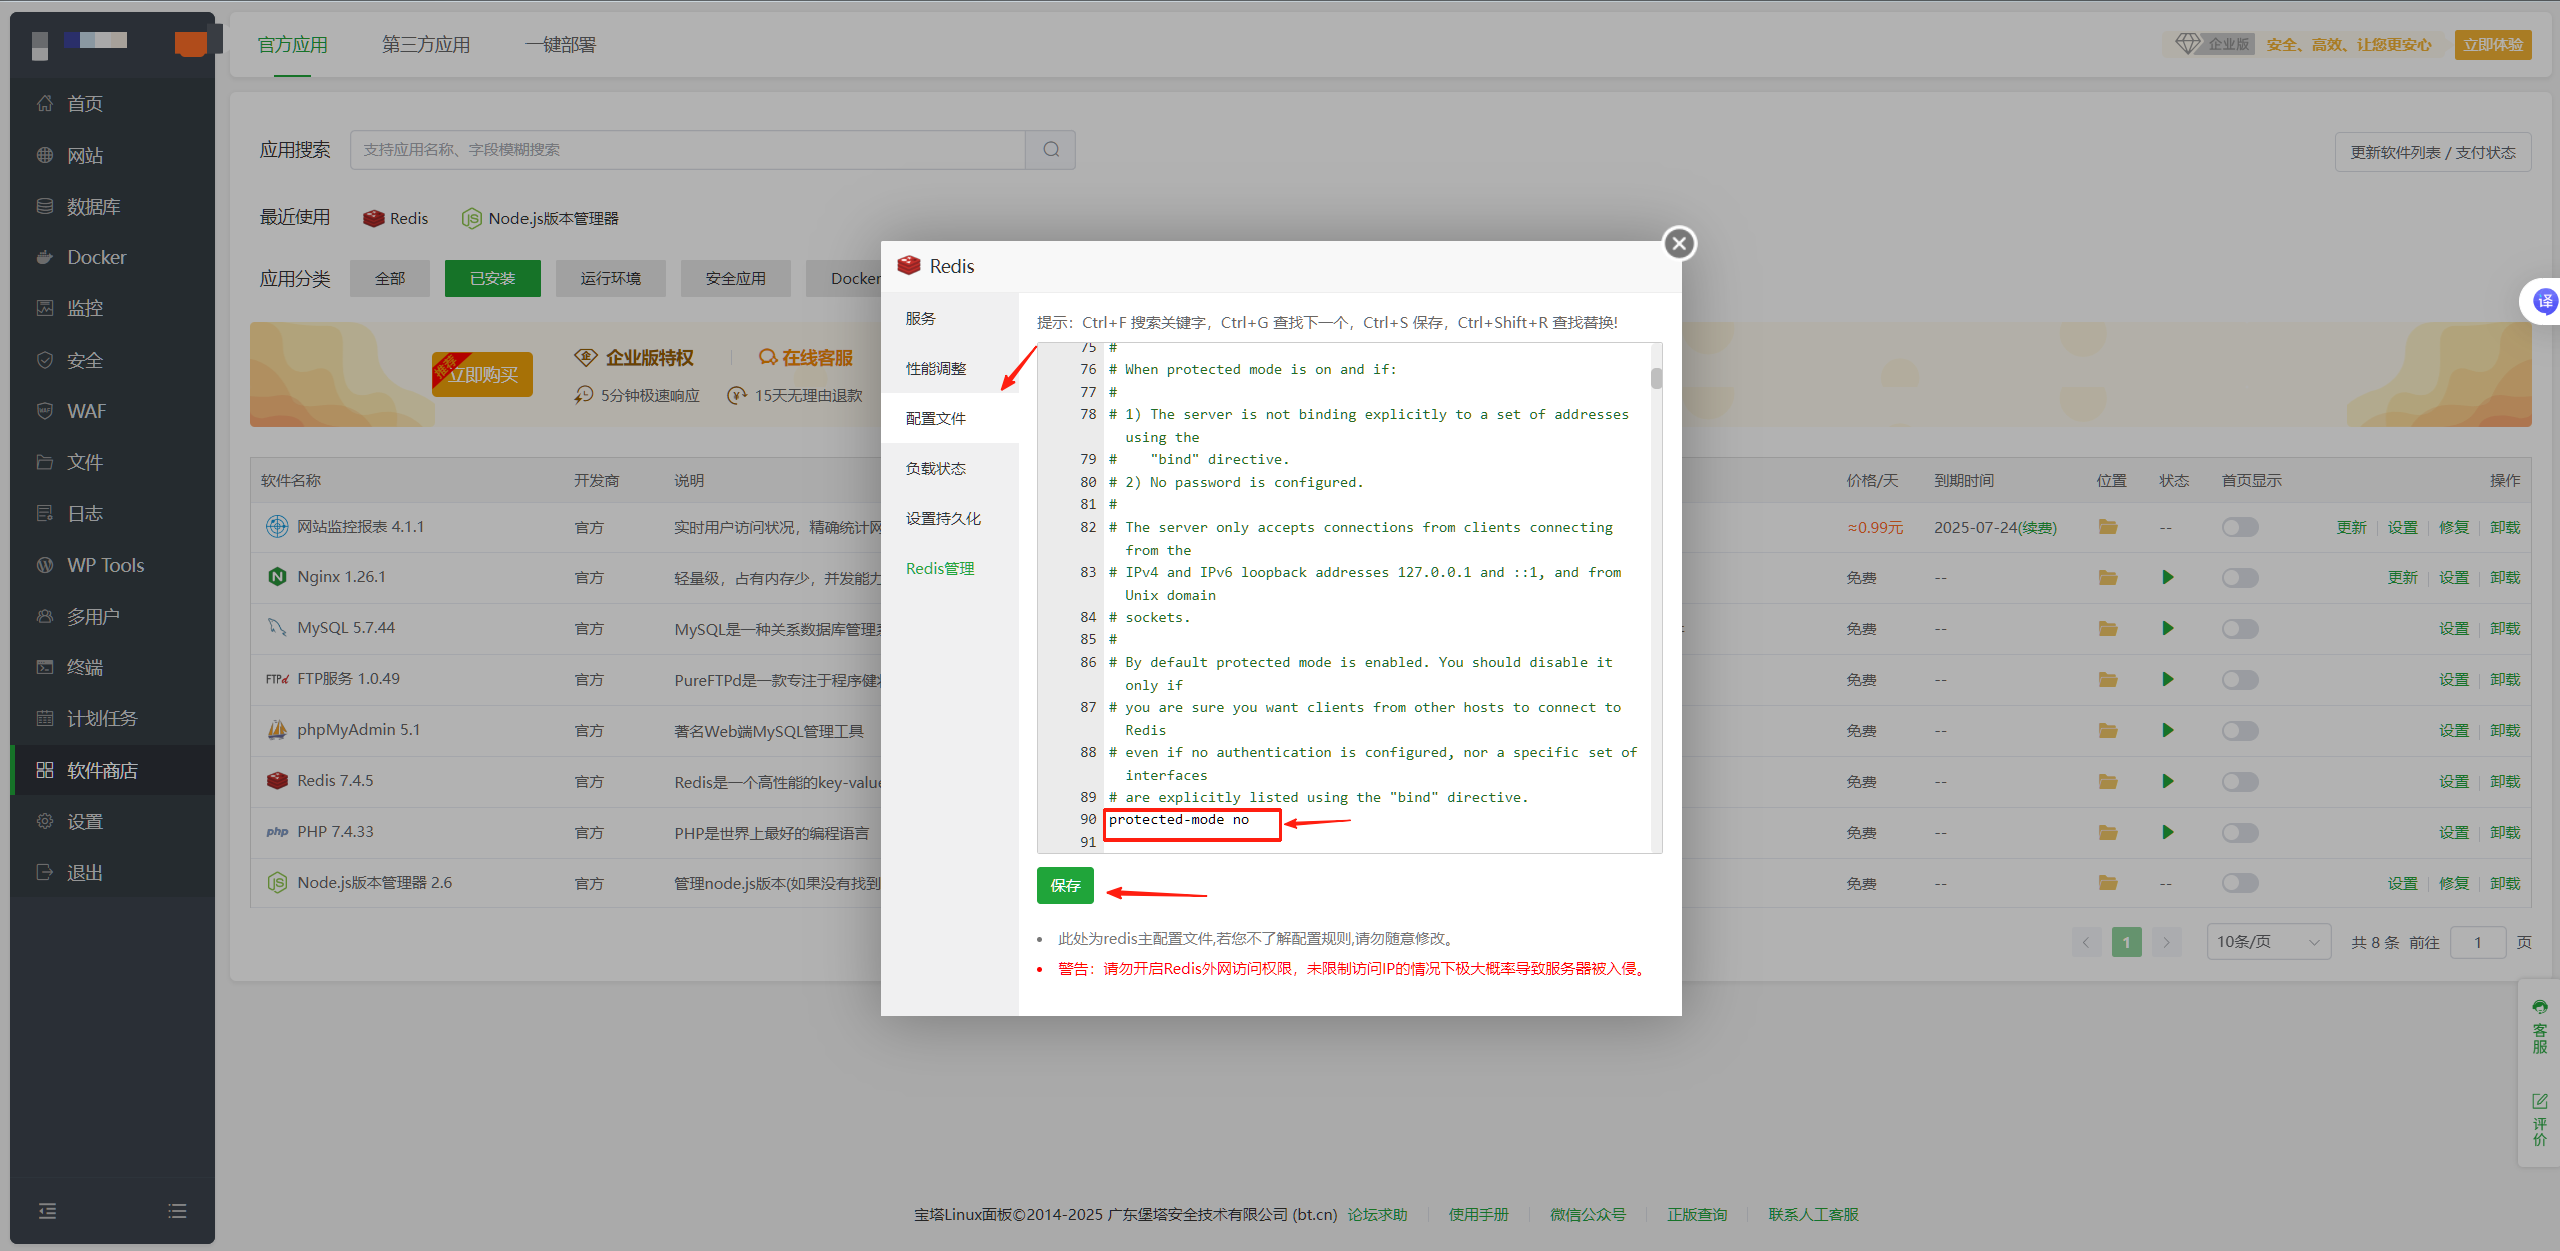Screen dimensions: 2560x1251
Task: Select 服务 in Redis dialog menu
Action: pos(949,318)
